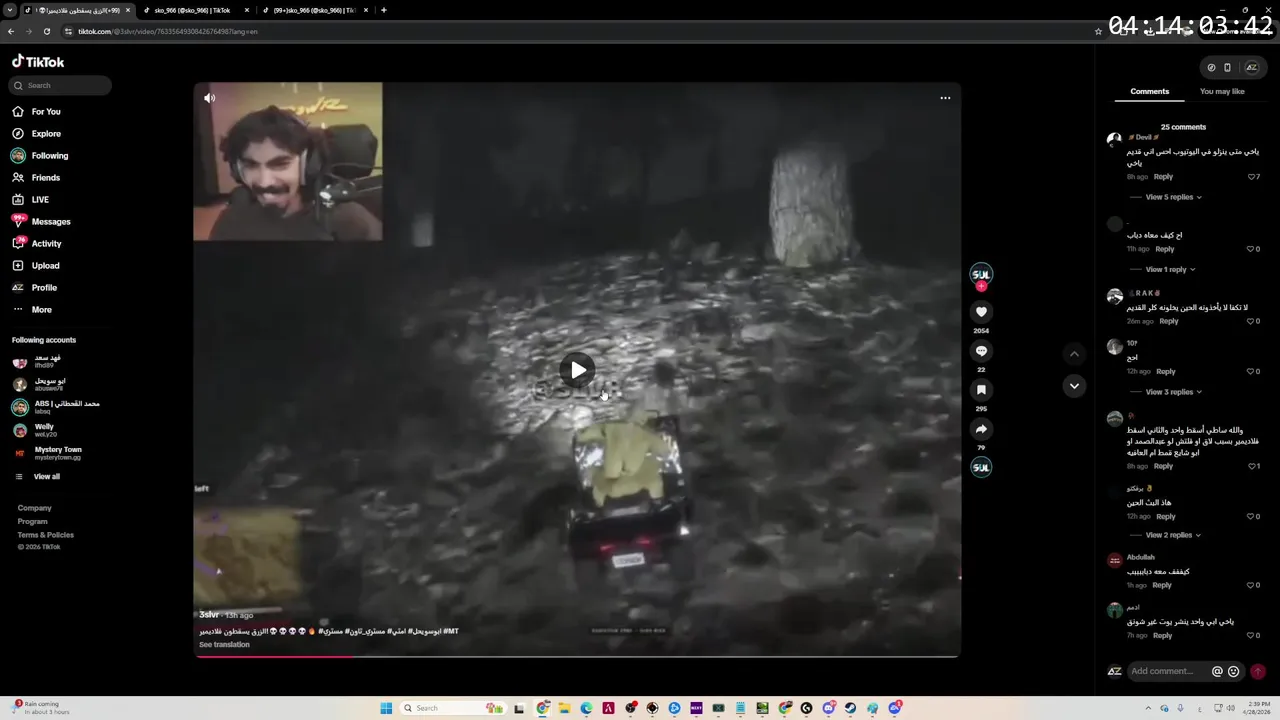
Task: Expand View 3 replies
Action: tap(1173, 392)
